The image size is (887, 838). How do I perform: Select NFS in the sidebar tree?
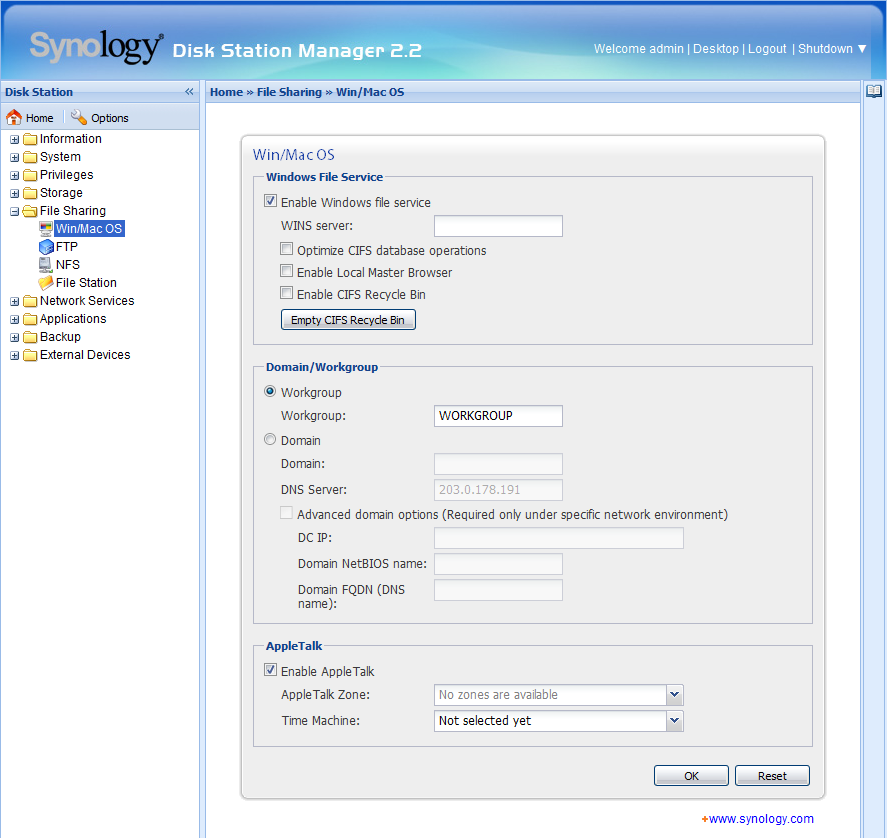coord(67,265)
